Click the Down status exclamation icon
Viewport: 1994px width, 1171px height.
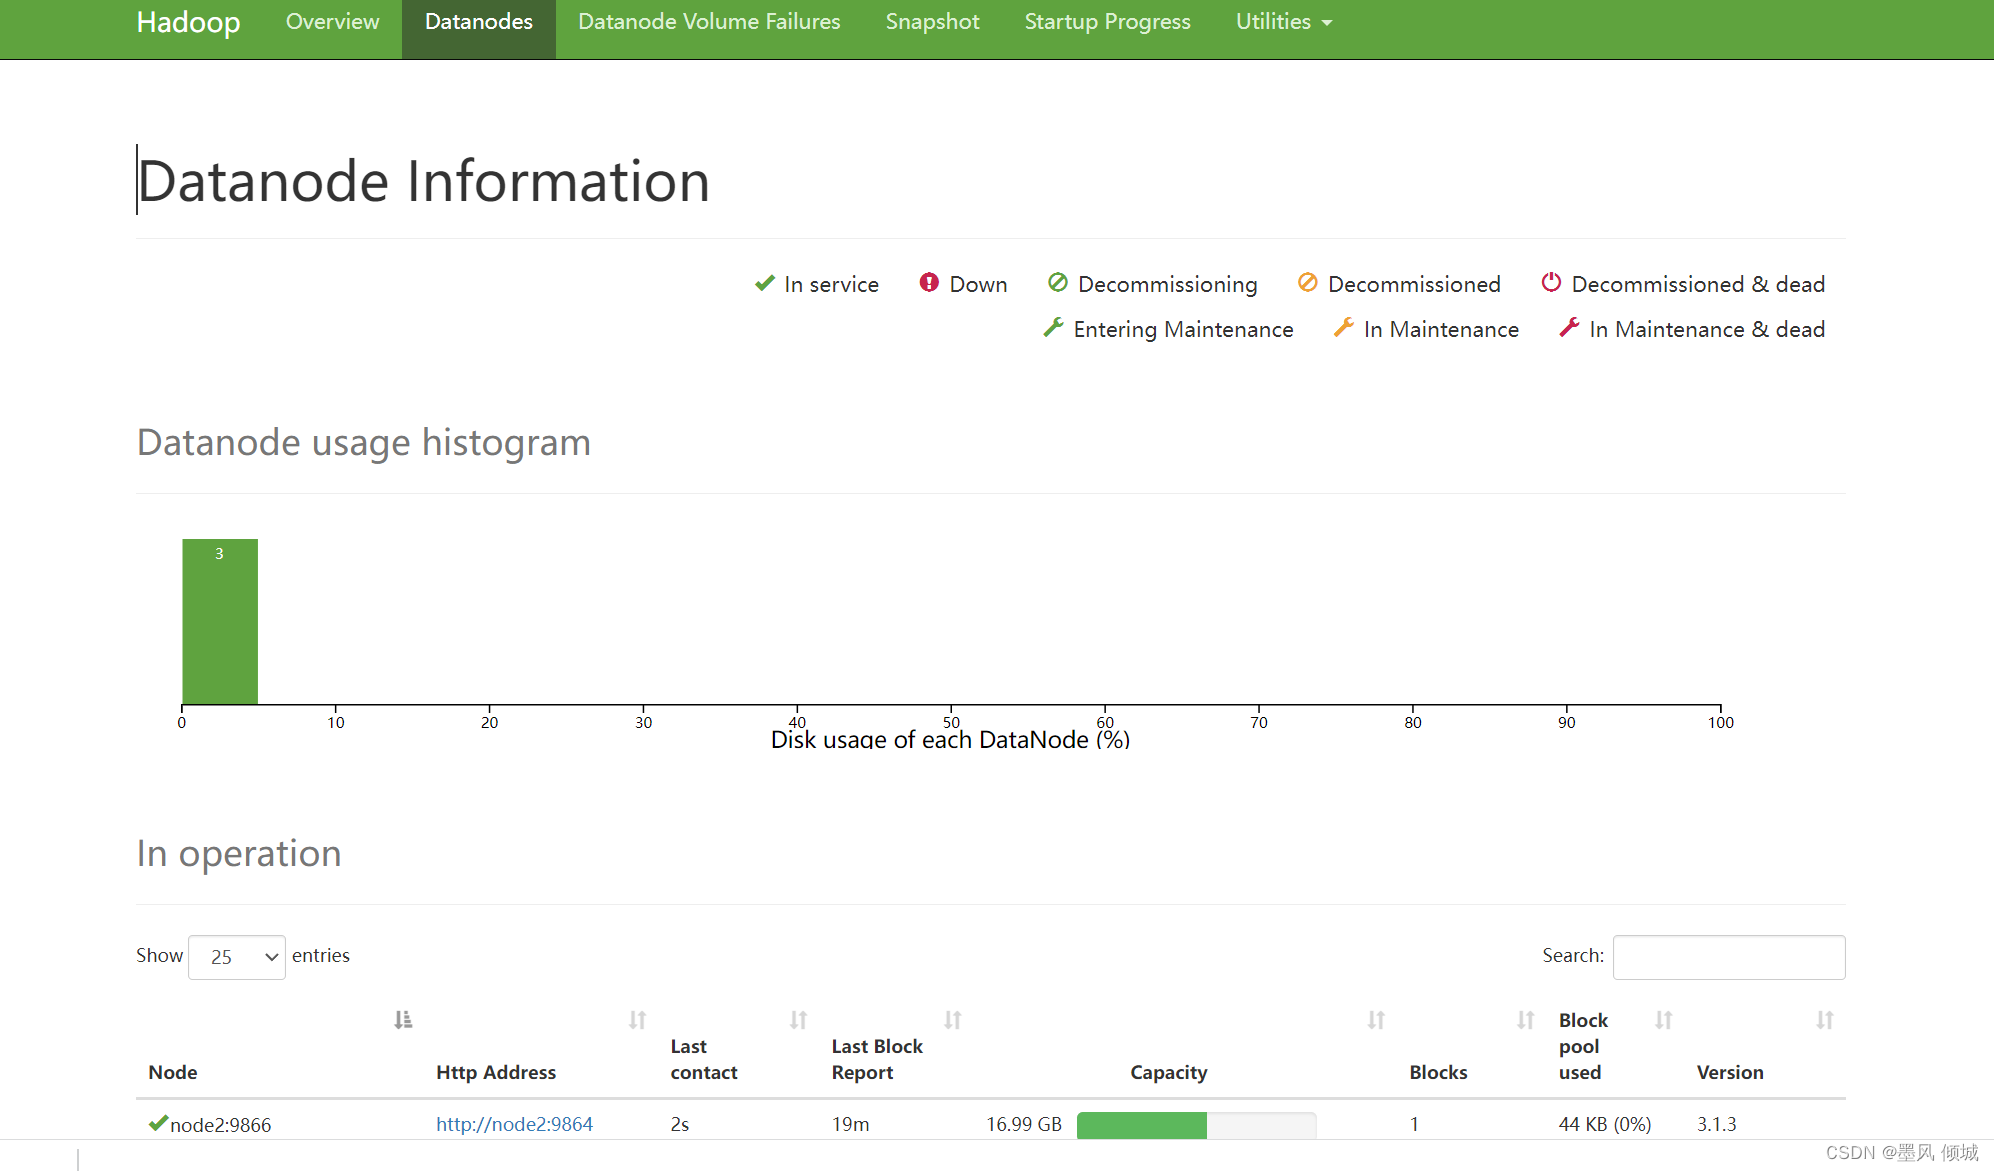929,283
